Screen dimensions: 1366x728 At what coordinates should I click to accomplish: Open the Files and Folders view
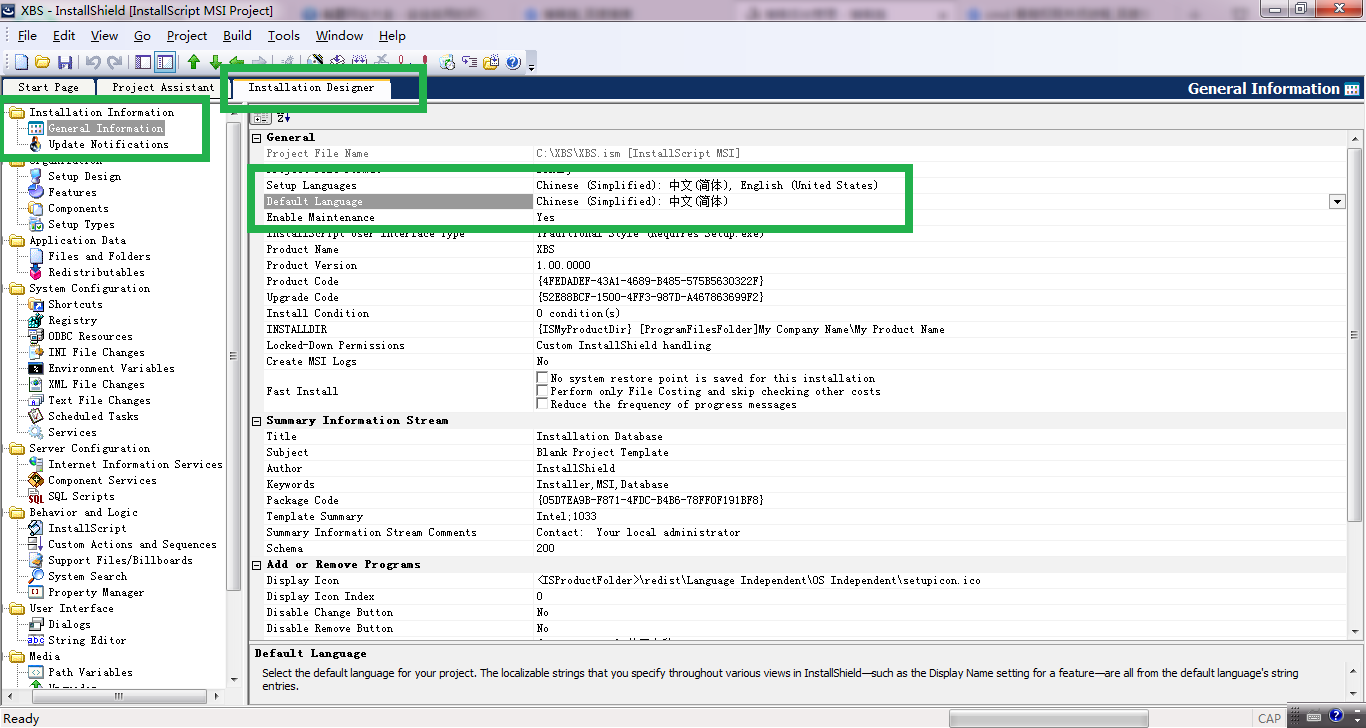point(99,256)
